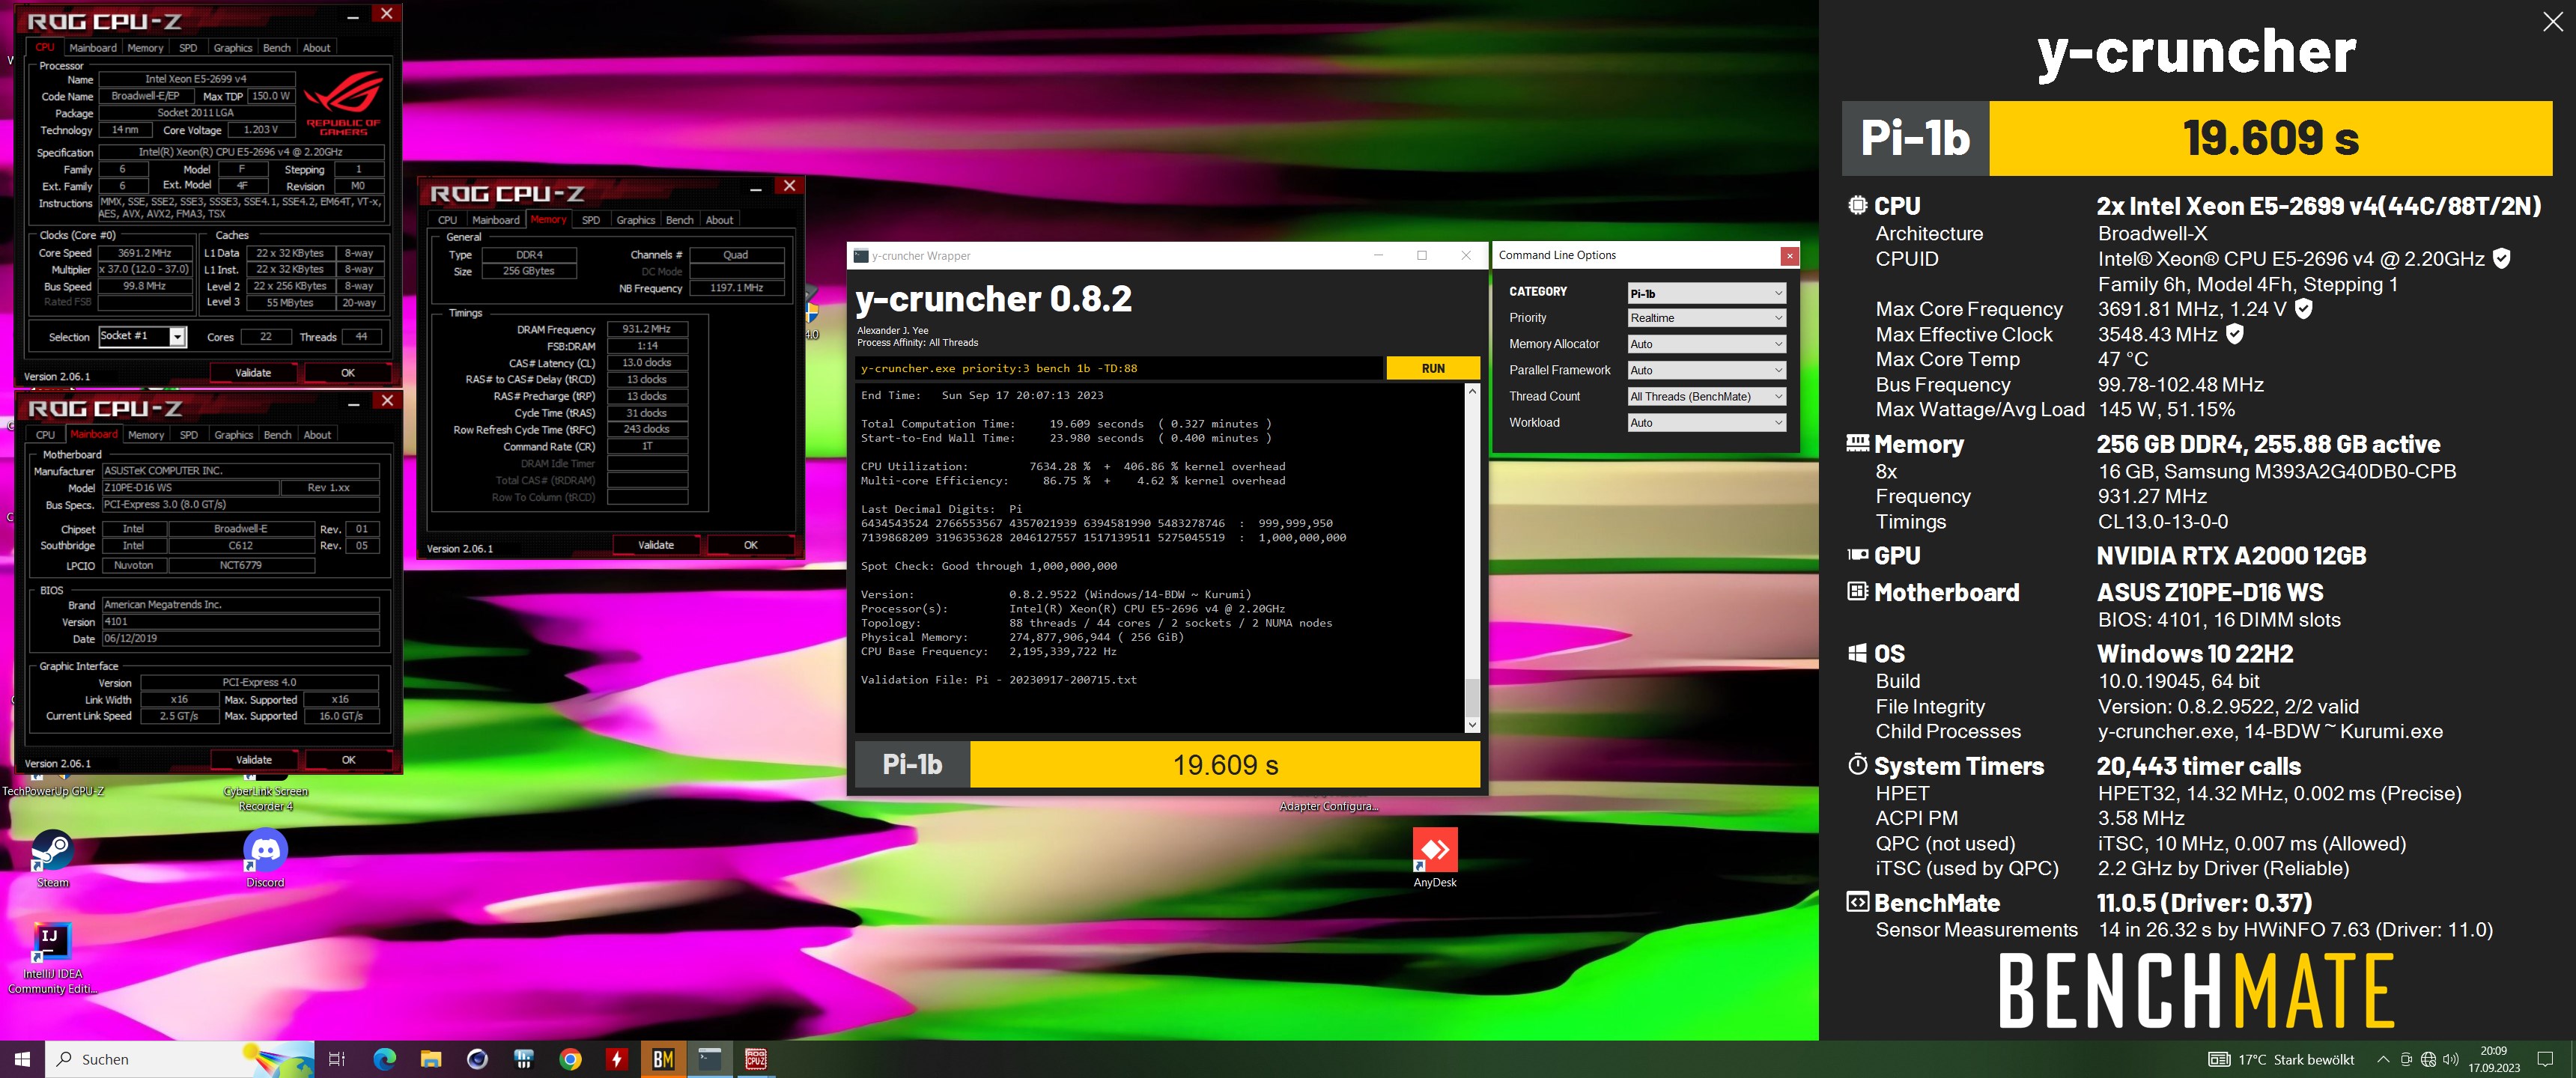Click the y-cruncher command line field
2576x1078 pixels.
pos(1119,369)
